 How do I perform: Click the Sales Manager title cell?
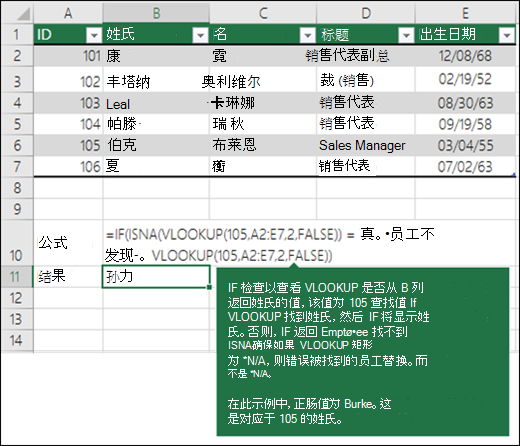pos(366,145)
